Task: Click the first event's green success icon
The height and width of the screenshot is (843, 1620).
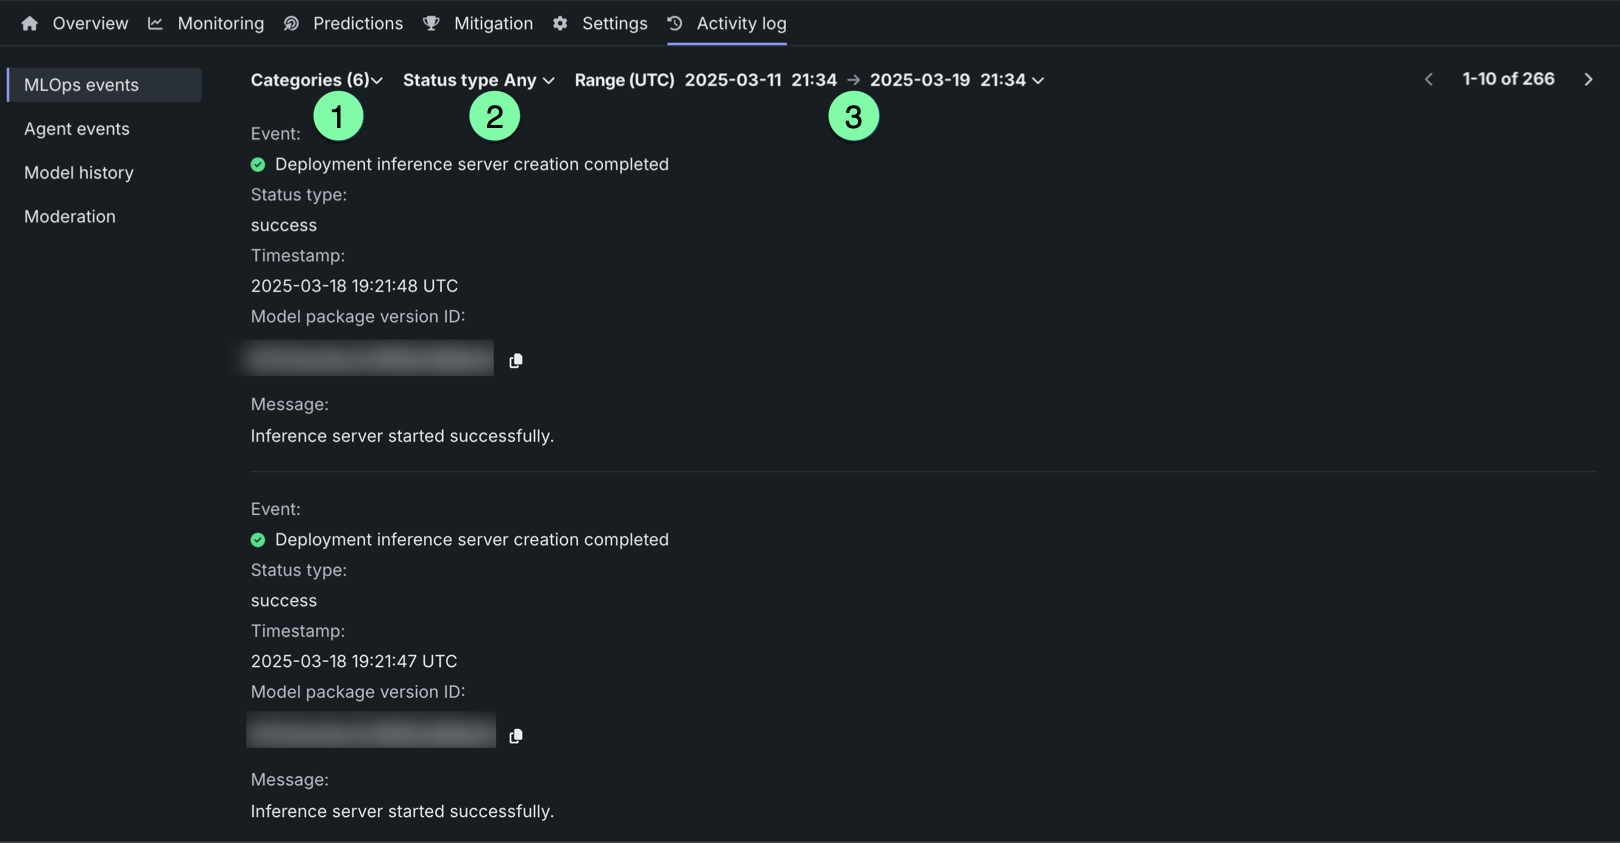Action: [x=258, y=164]
